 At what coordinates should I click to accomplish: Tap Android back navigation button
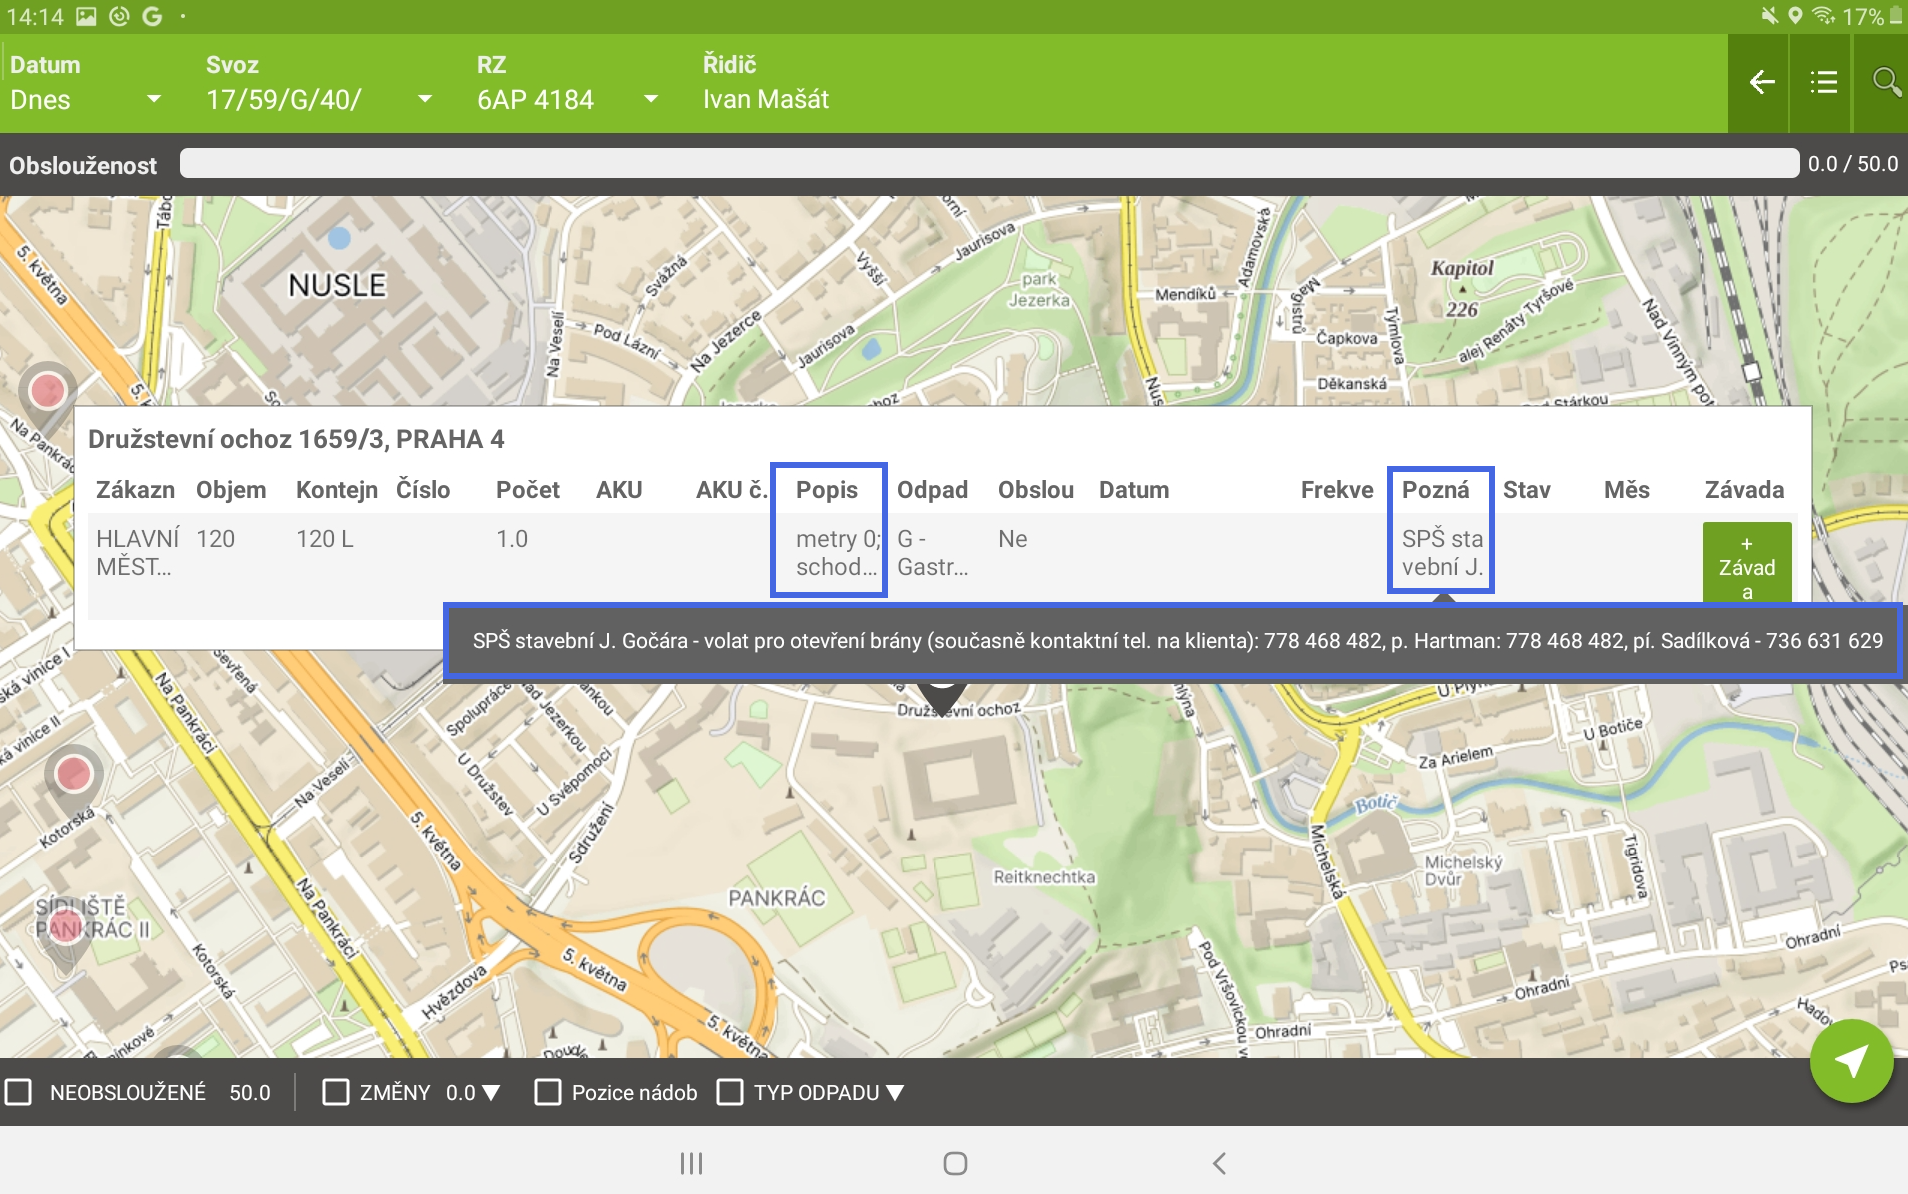[x=1219, y=1163]
